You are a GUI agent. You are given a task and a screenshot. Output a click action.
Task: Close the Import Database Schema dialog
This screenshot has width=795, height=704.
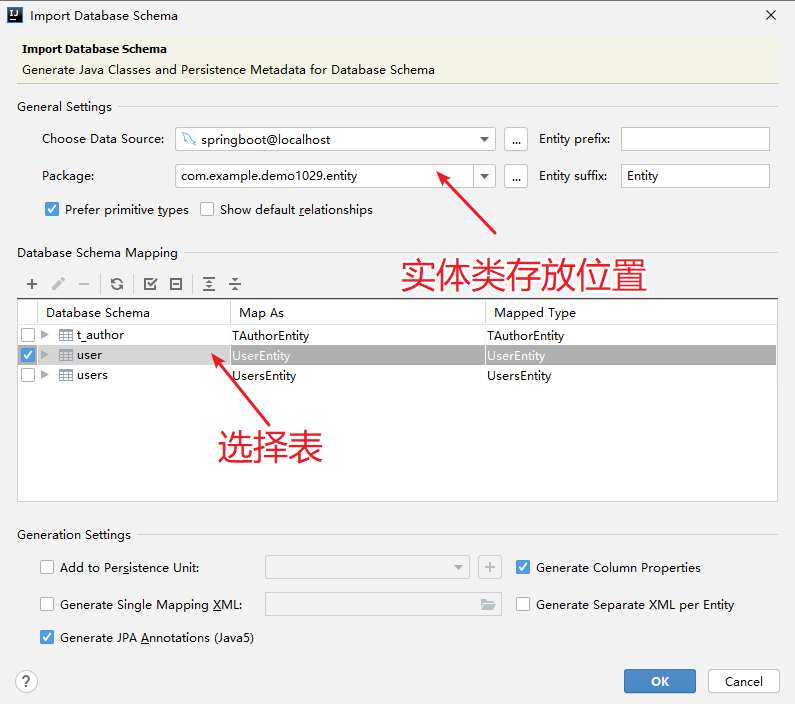pos(771,15)
